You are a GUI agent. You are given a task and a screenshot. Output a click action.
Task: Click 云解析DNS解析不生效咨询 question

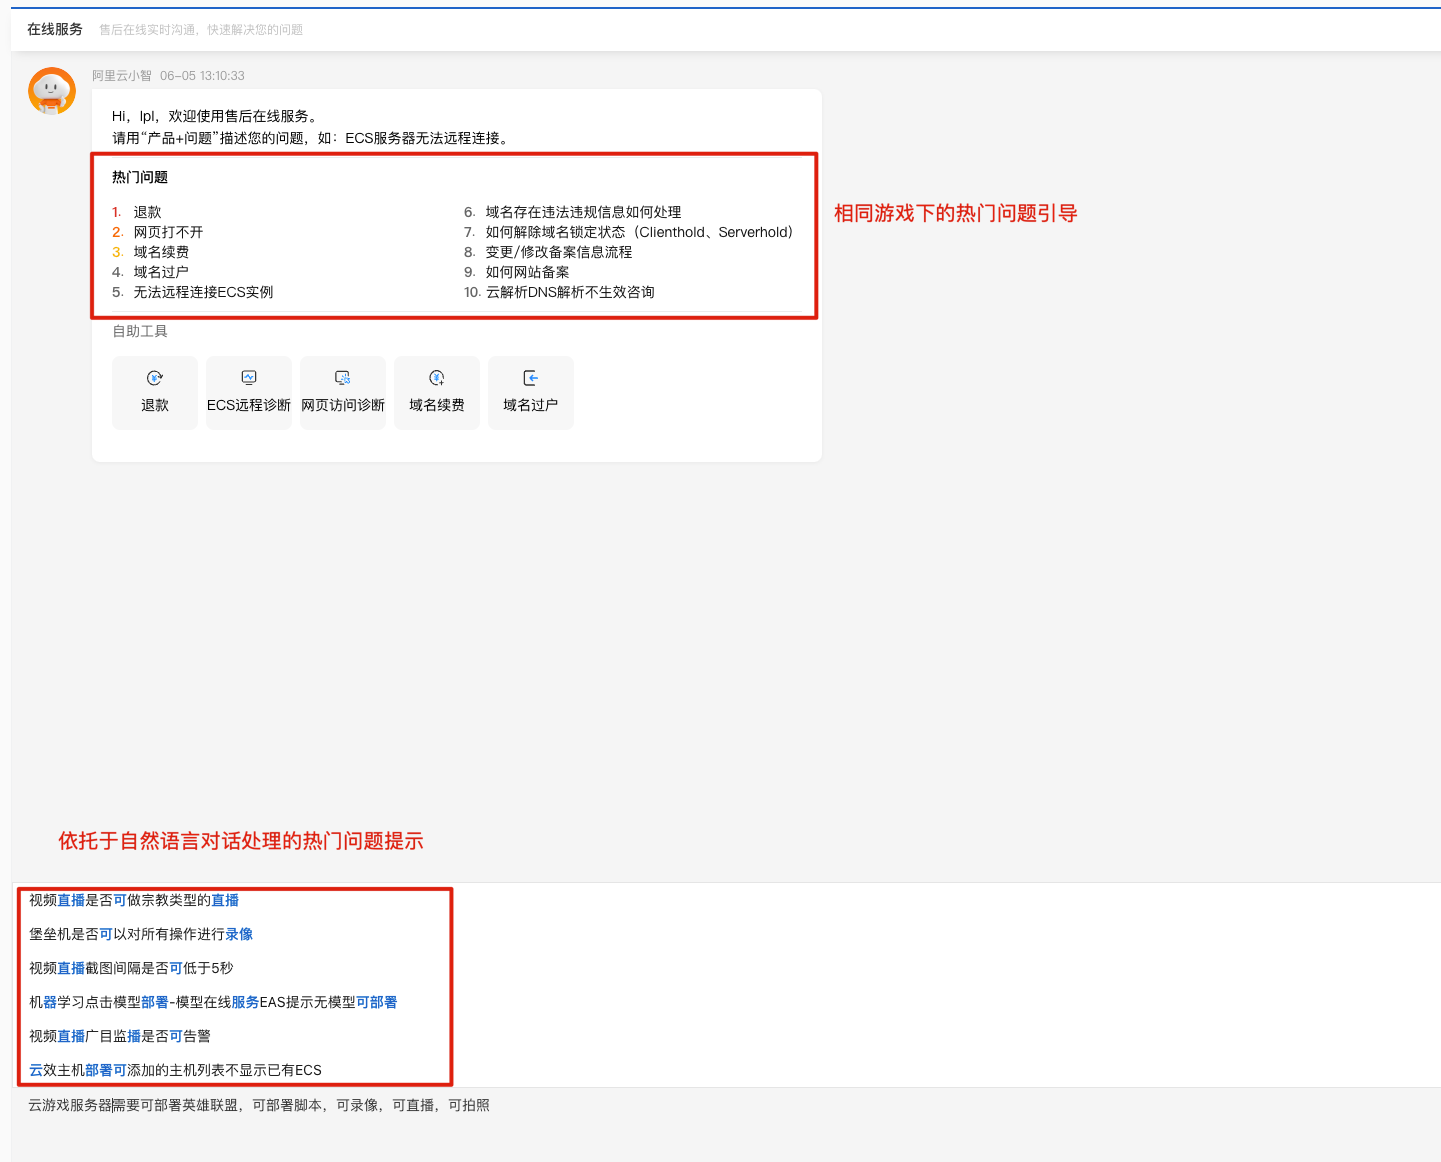coord(570,292)
